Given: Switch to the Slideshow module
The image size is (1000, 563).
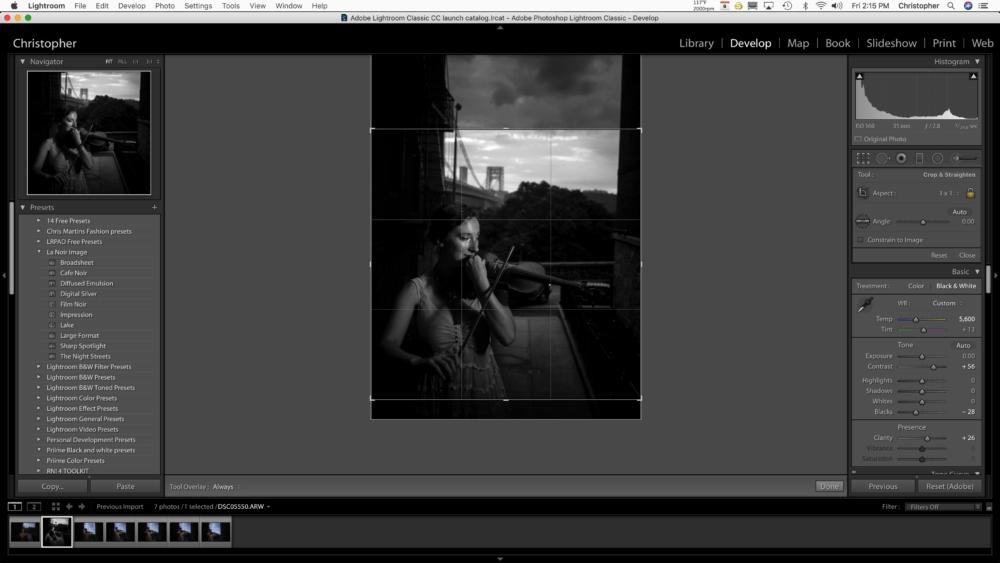Looking at the screenshot, I should pyautogui.click(x=891, y=43).
